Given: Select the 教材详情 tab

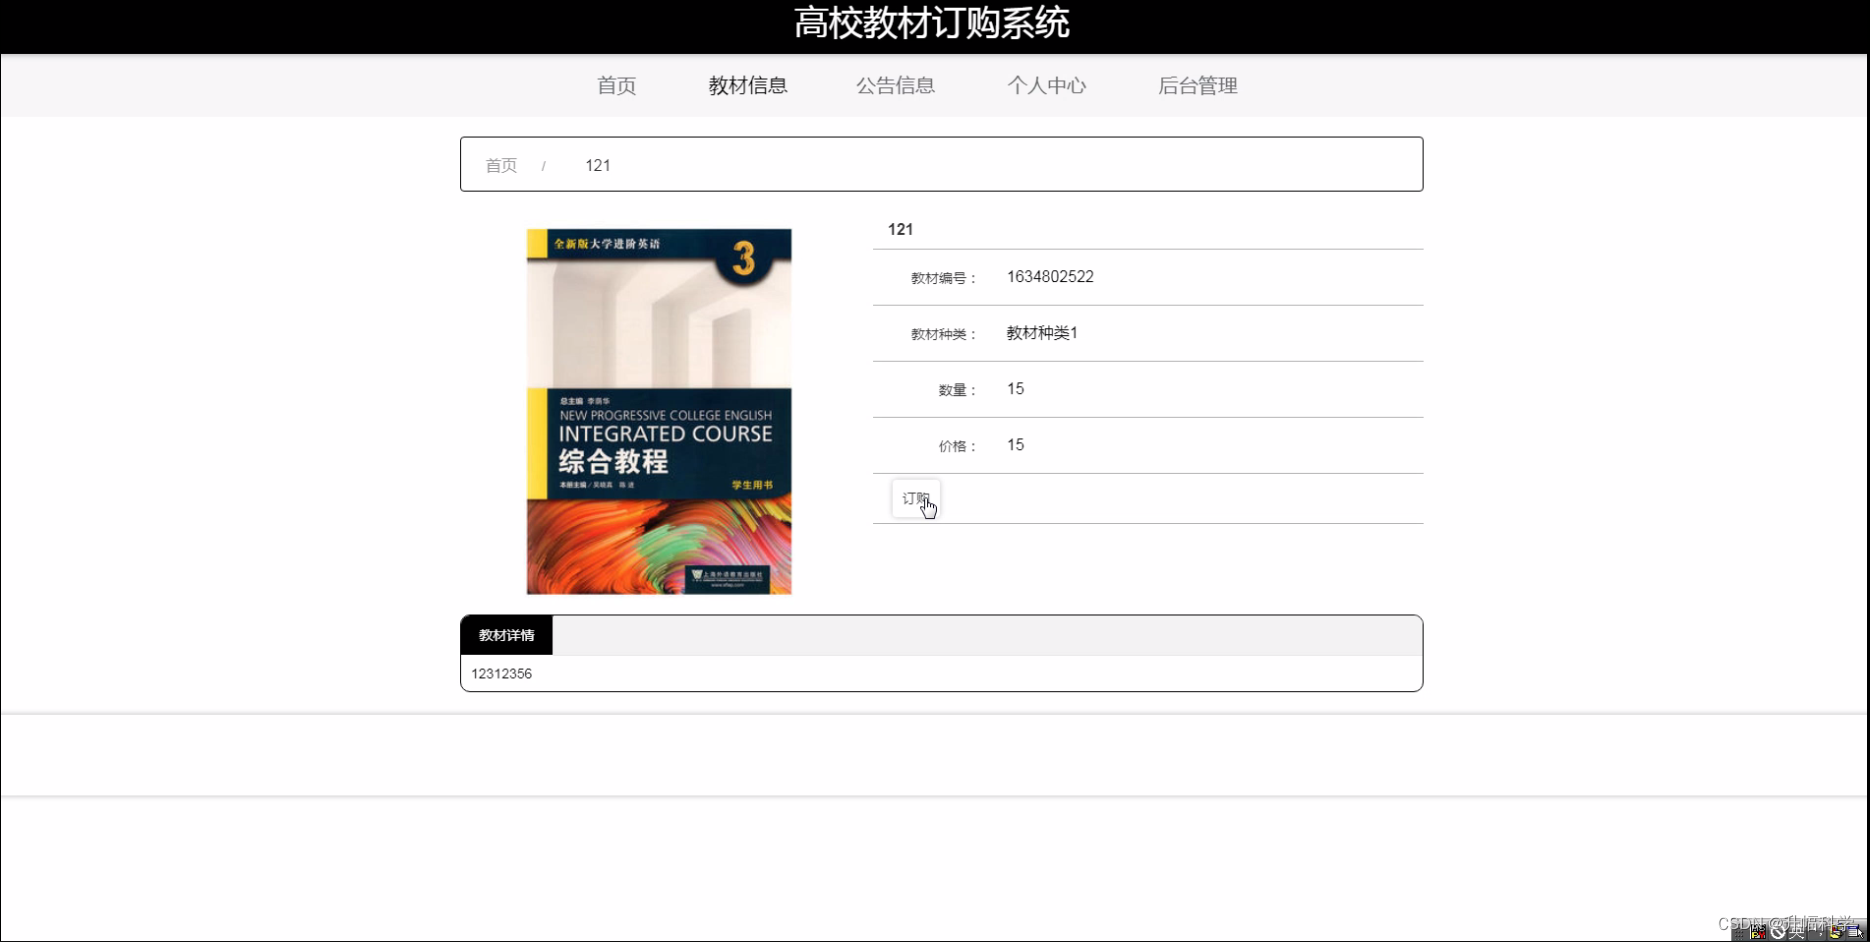Looking at the screenshot, I should (505, 634).
